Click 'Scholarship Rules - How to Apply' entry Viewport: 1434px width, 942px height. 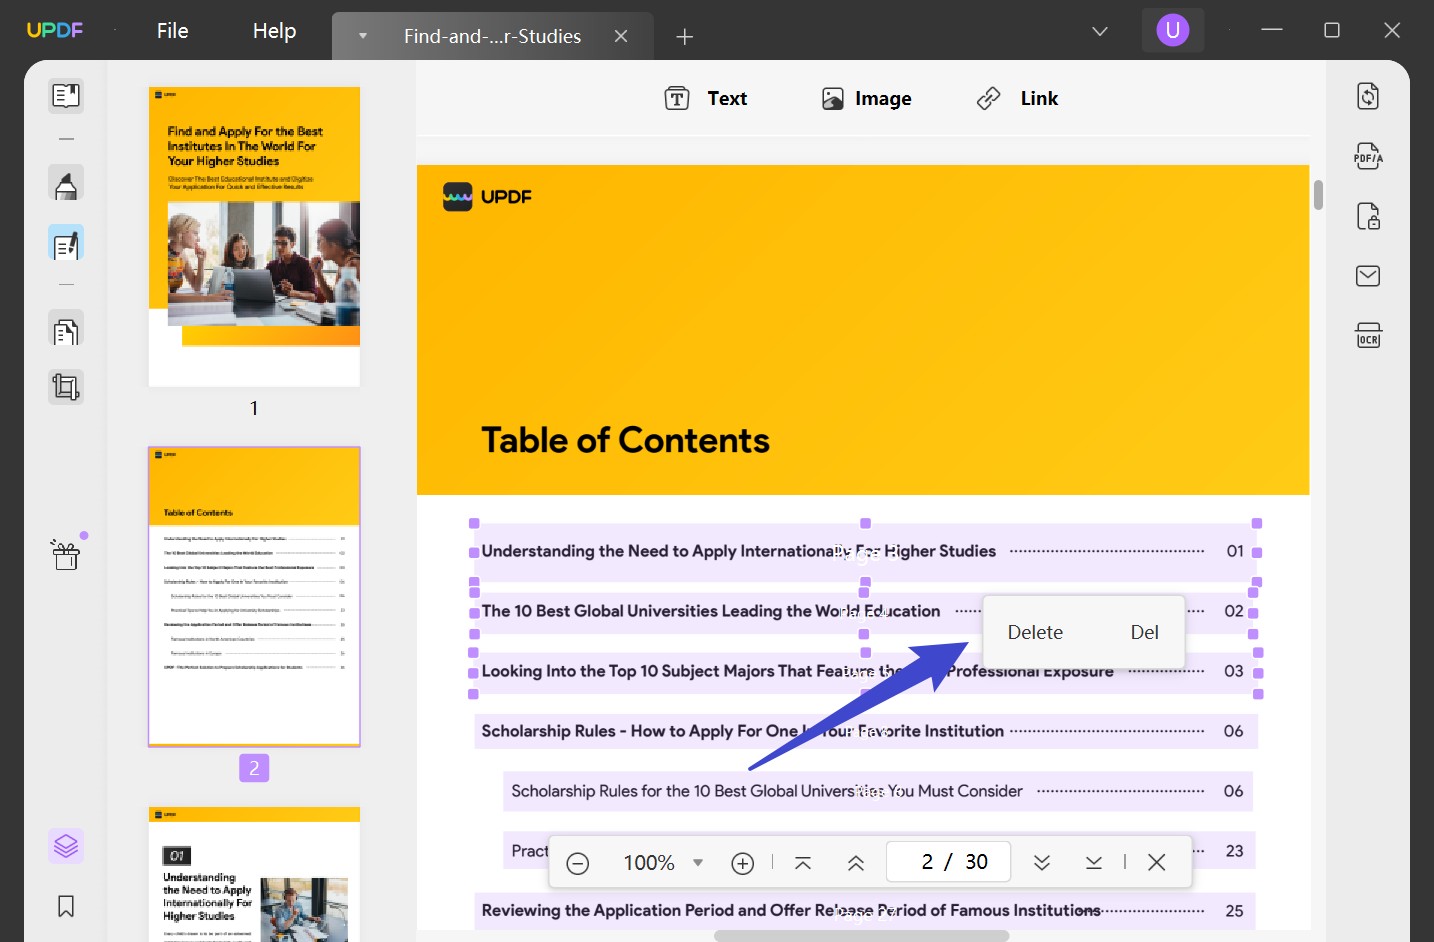pyautogui.click(x=742, y=731)
